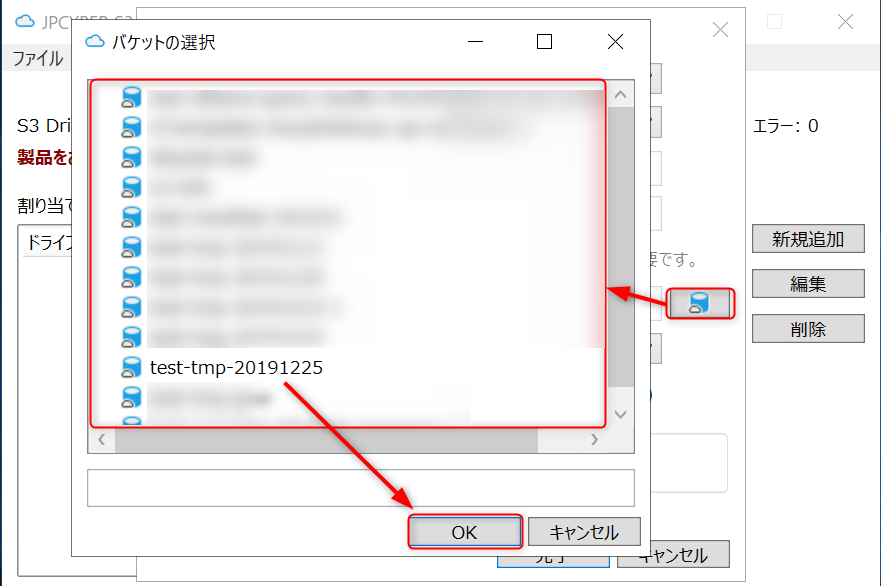Click the bucket browse icon button
881x586 pixels.
tap(700, 303)
